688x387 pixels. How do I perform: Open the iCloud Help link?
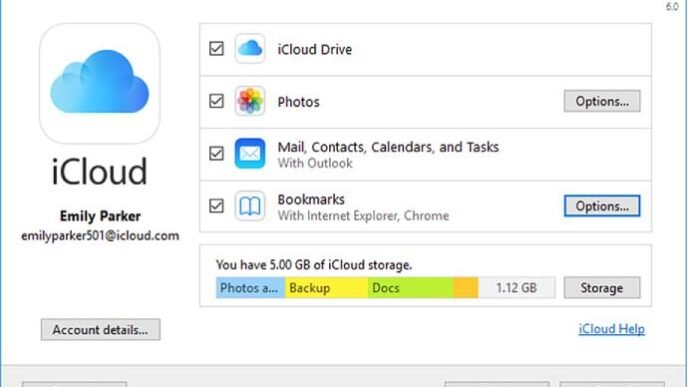pos(612,329)
